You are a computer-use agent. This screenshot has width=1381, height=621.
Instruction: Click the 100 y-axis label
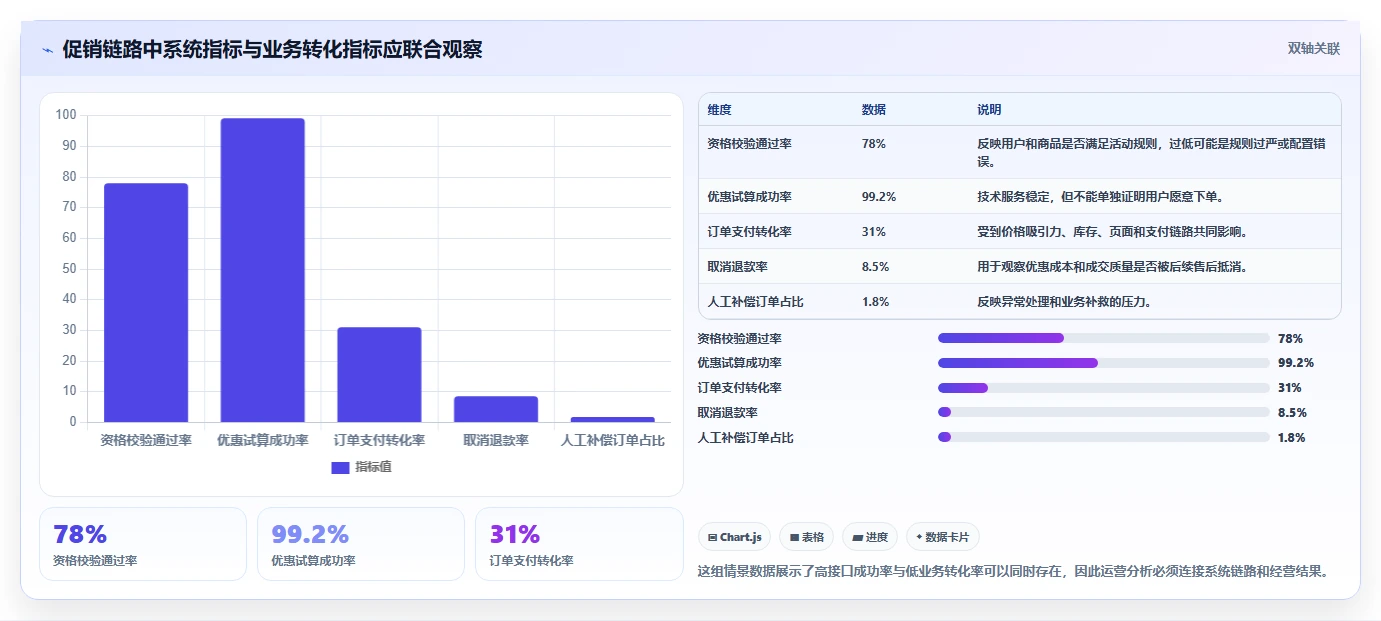(66, 115)
